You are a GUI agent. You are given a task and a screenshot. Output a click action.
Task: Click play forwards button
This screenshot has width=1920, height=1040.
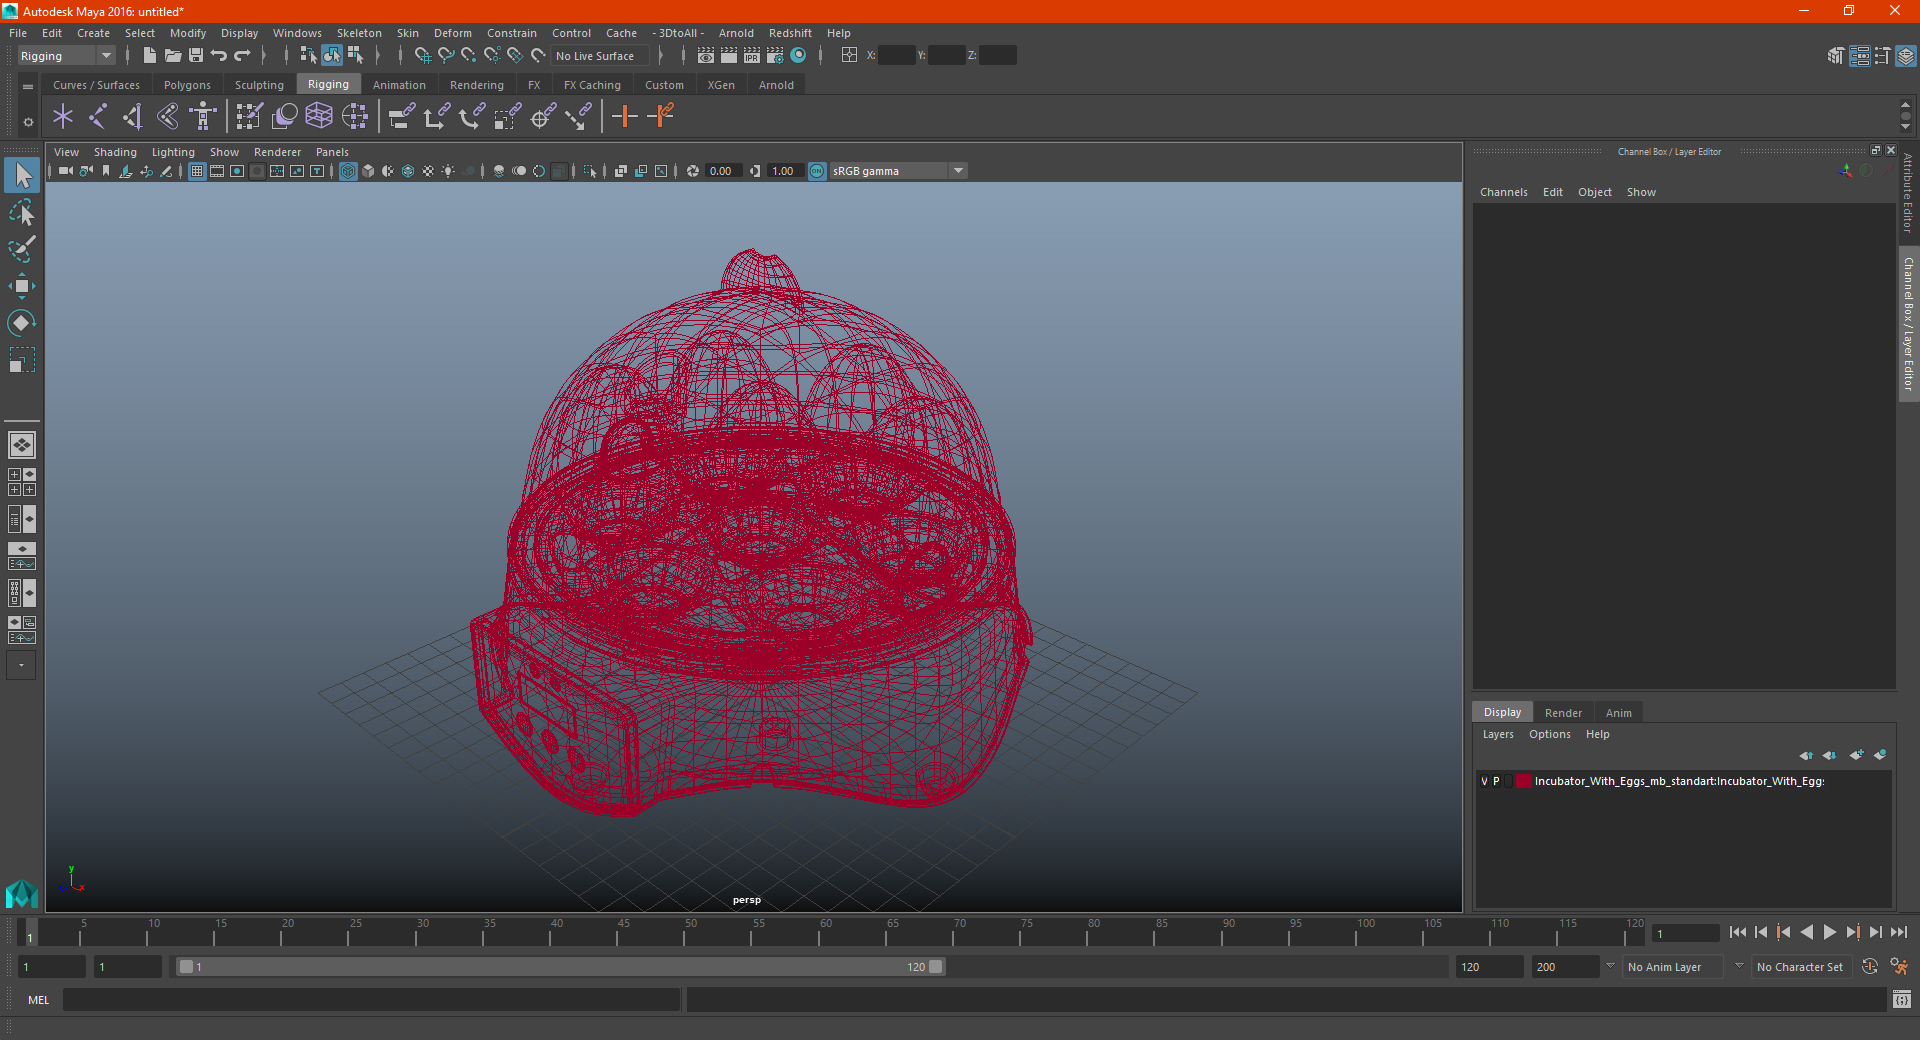[1829, 932]
